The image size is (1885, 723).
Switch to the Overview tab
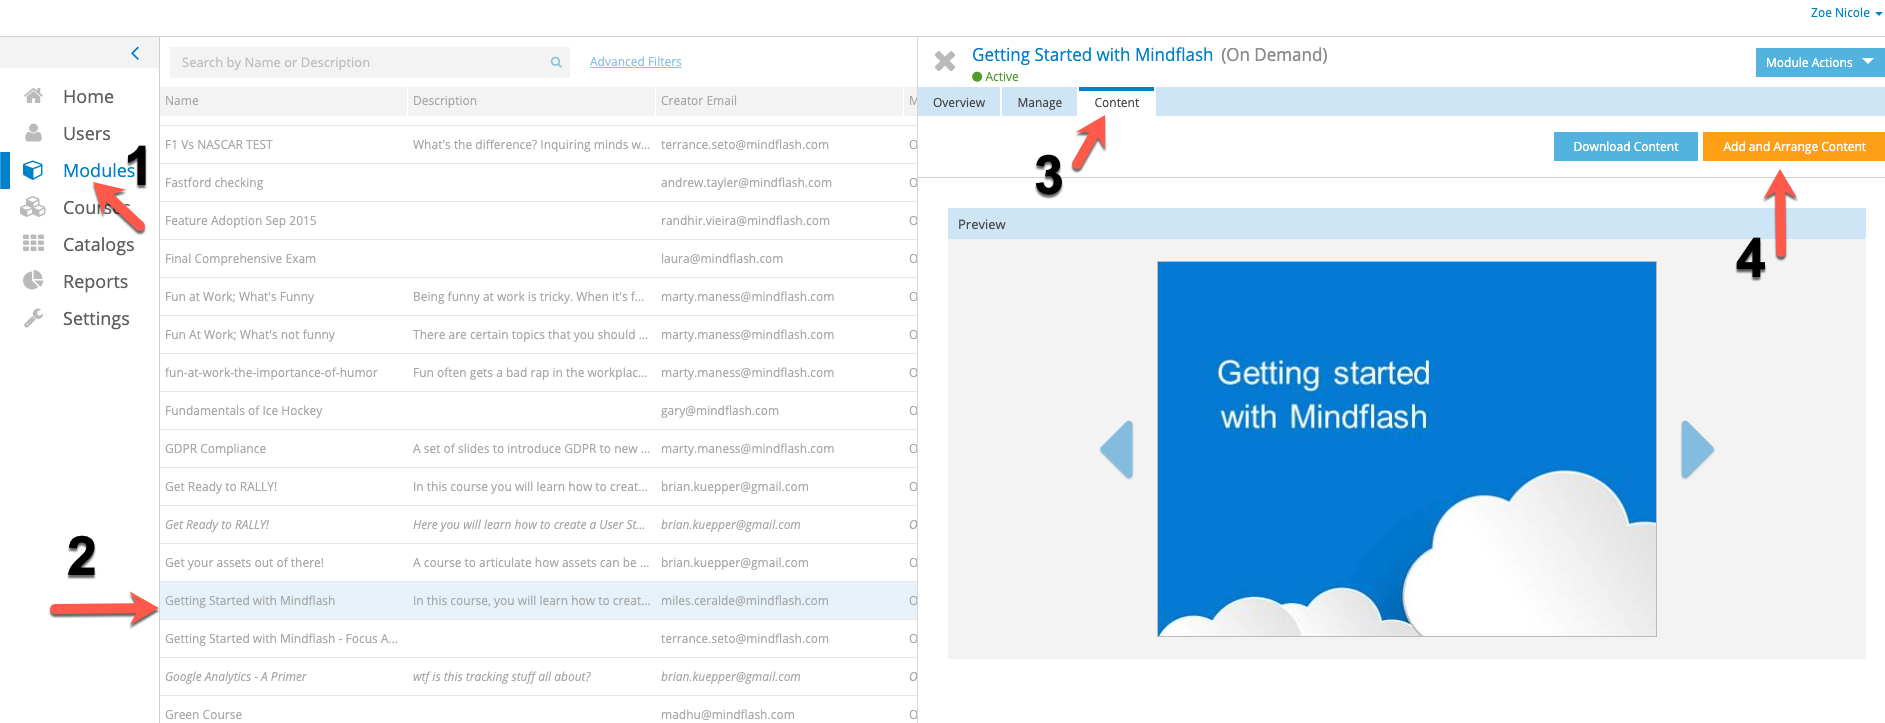click(959, 102)
